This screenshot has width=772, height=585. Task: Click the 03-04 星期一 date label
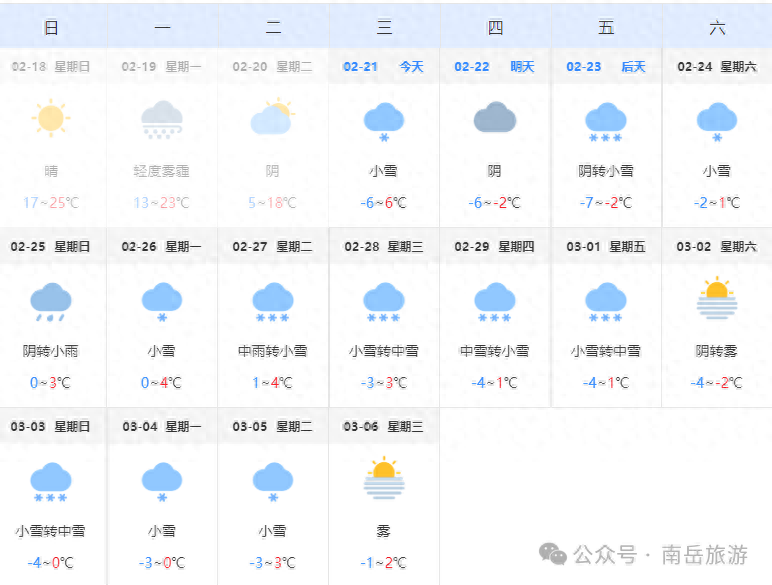pyautogui.click(x=161, y=426)
